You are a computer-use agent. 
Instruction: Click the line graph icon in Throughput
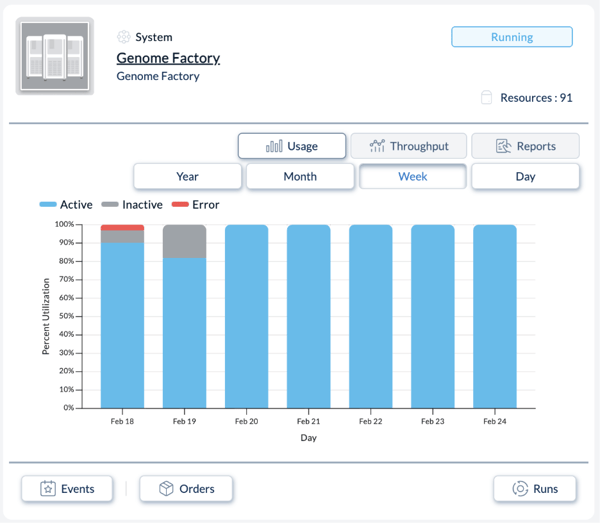click(x=377, y=146)
